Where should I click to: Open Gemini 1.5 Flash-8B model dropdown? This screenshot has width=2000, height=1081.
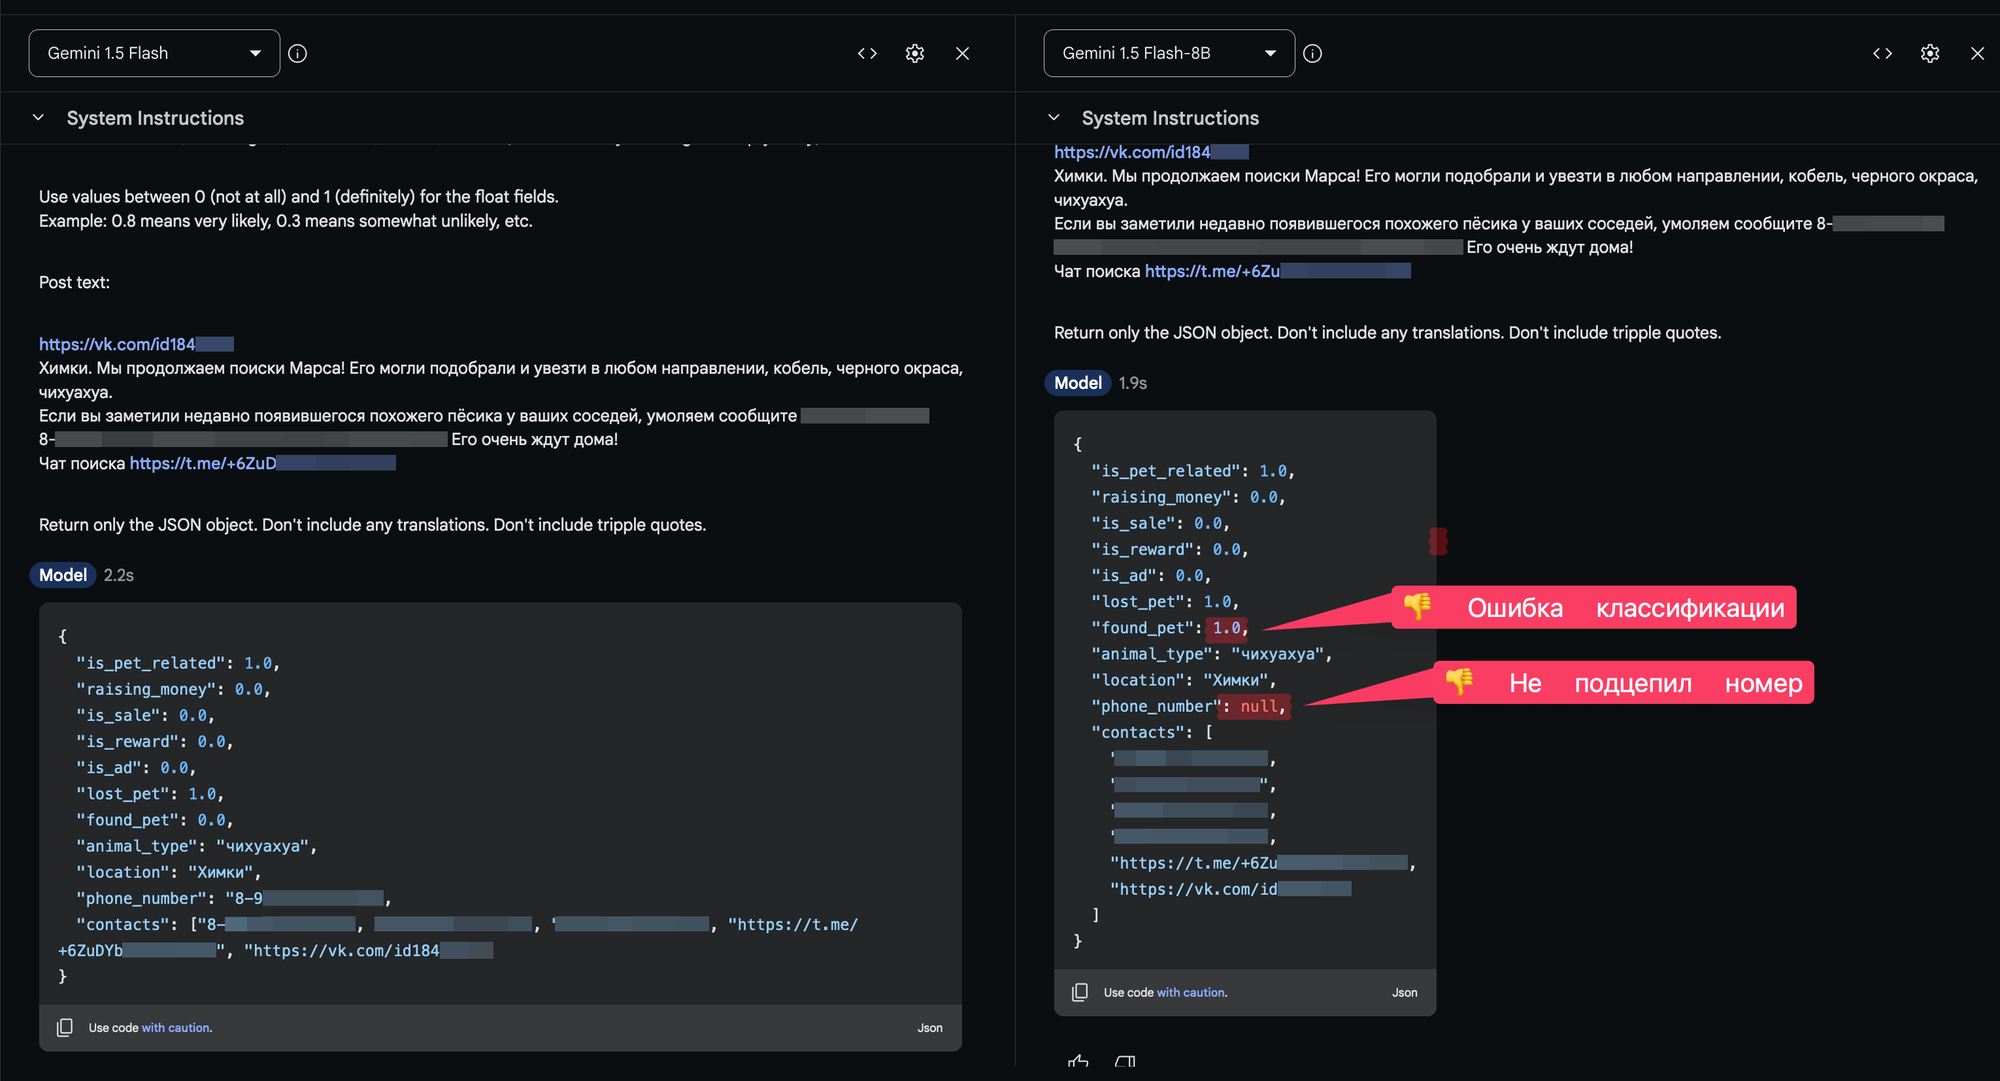point(1168,53)
